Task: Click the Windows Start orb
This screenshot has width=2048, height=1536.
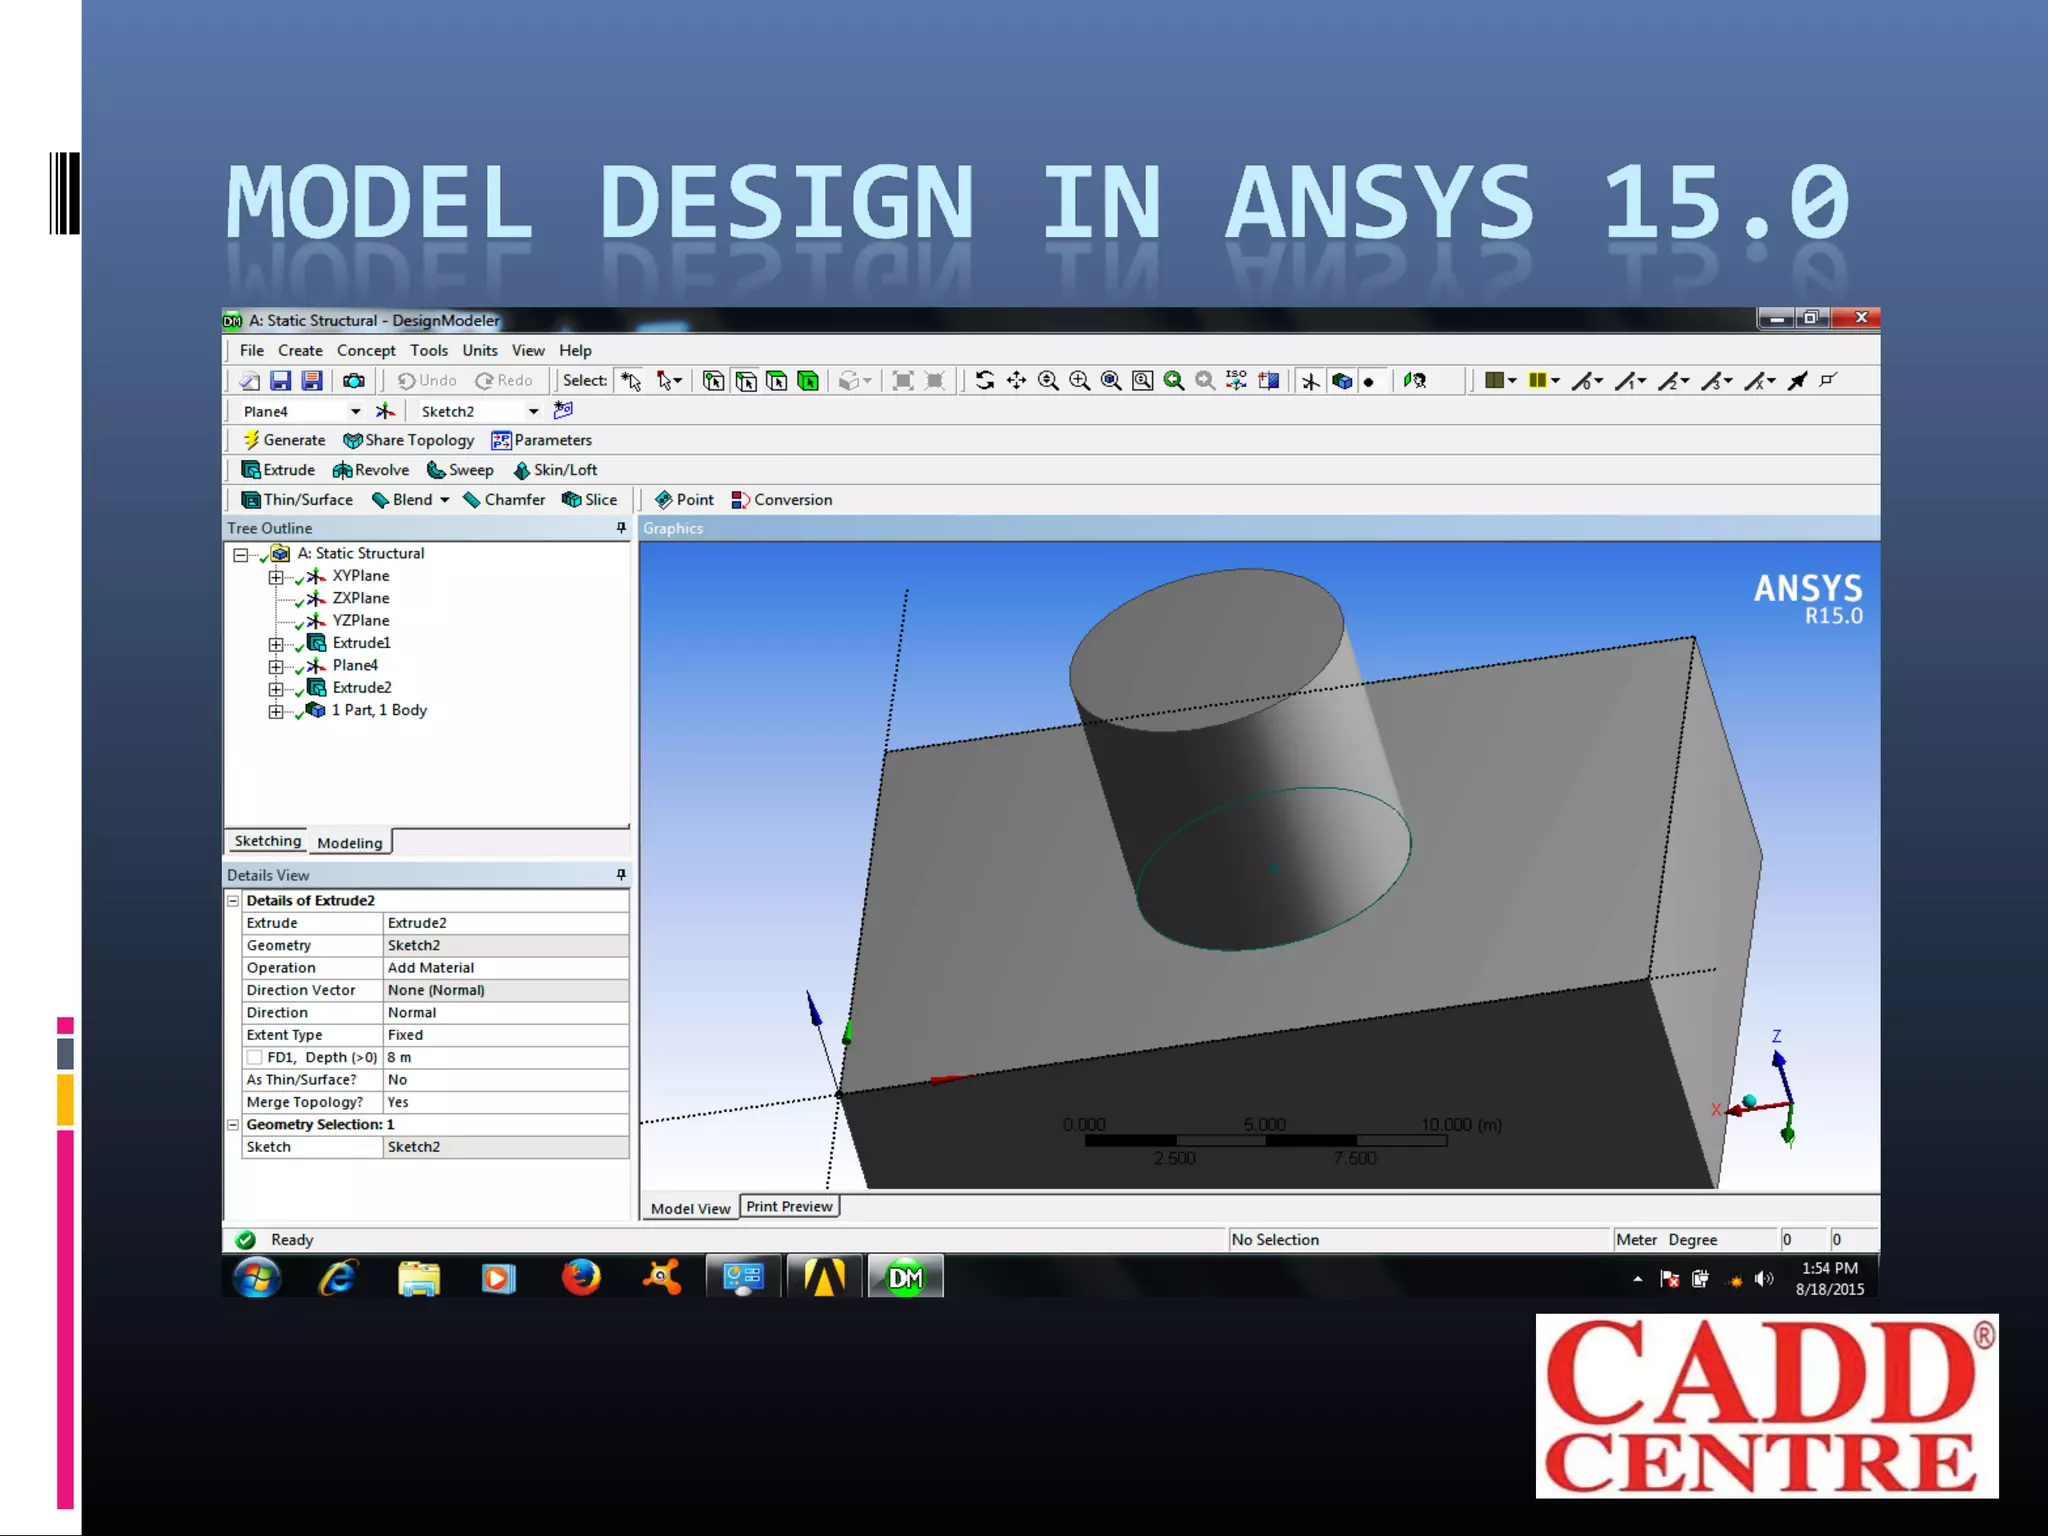Action: pos(257,1277)
